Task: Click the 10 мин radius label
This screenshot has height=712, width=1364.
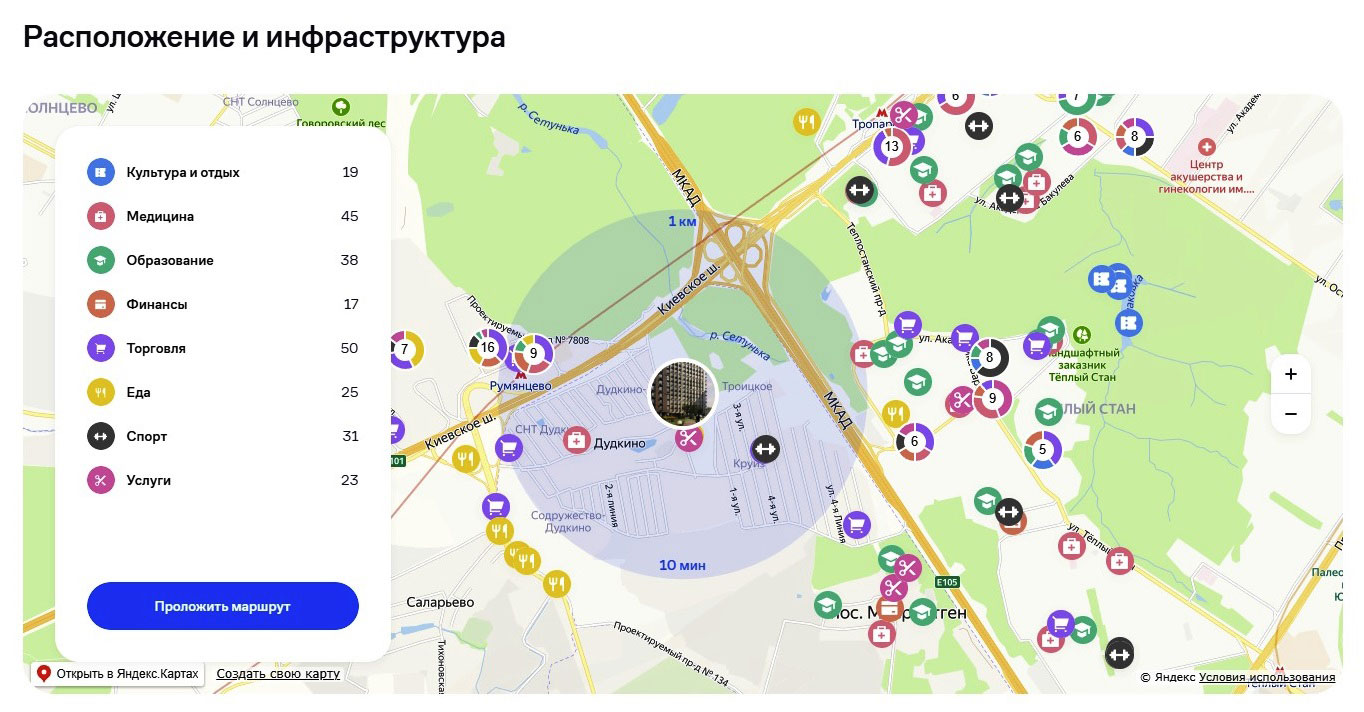Action: click(682, 566)
